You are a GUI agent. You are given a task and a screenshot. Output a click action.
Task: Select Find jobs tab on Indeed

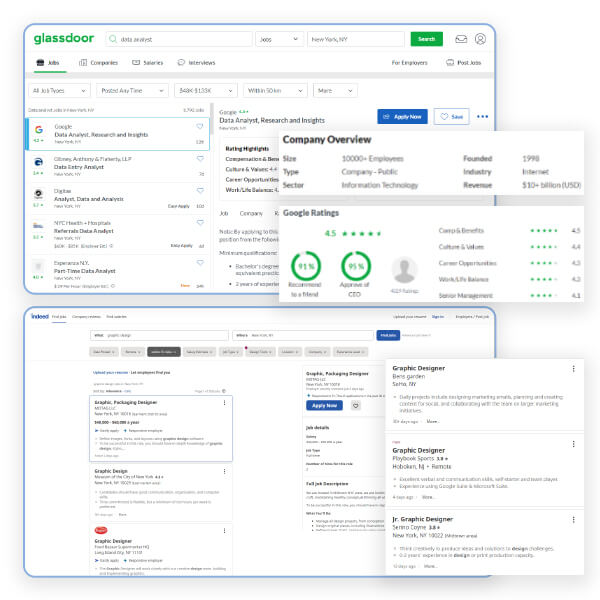tap(59, 316)
